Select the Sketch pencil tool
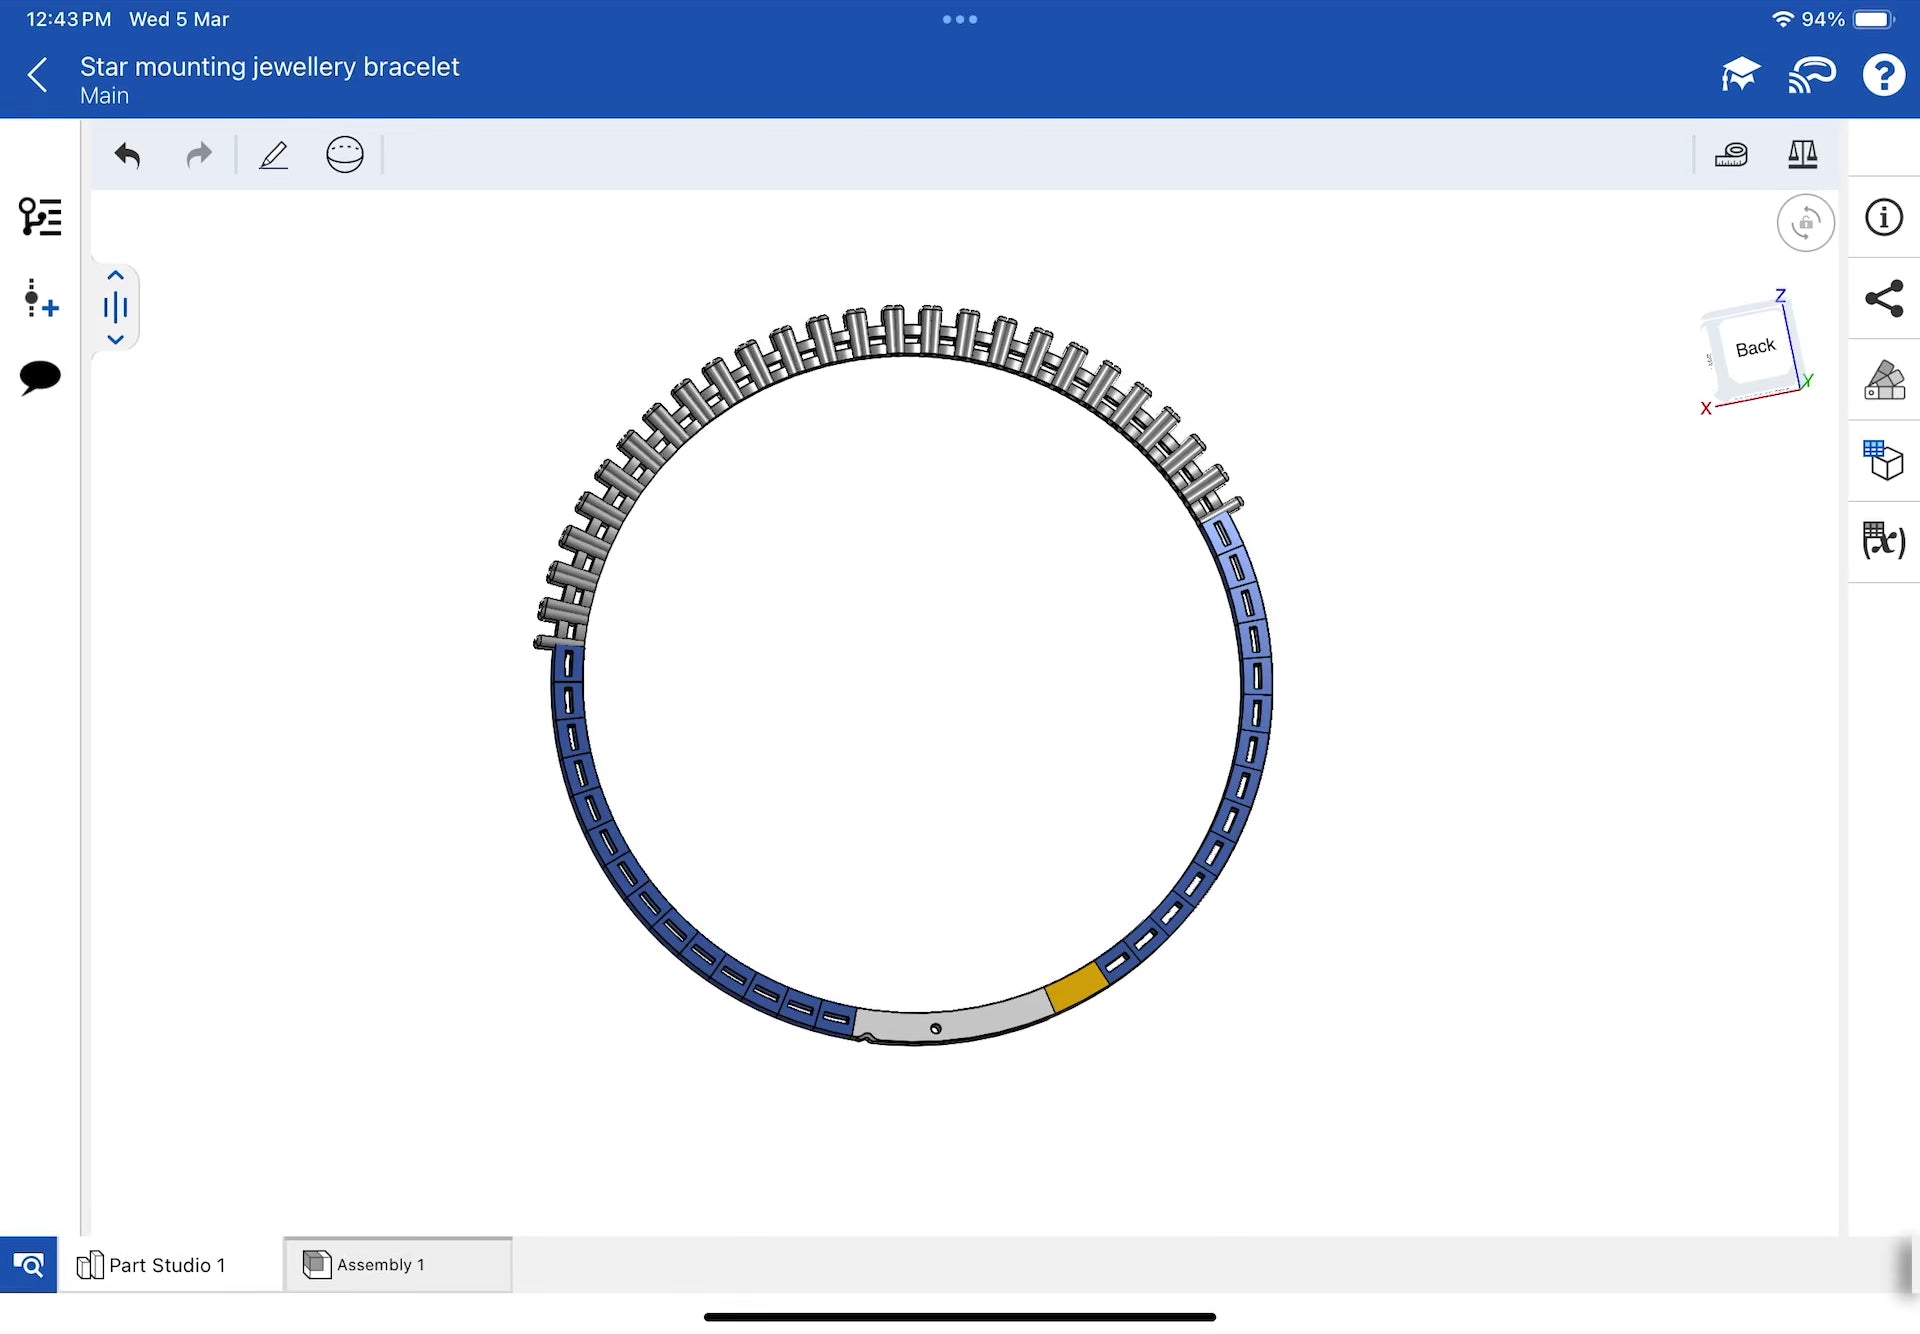The width and height of the screenshot is (1920, 1334). (273, 155)
